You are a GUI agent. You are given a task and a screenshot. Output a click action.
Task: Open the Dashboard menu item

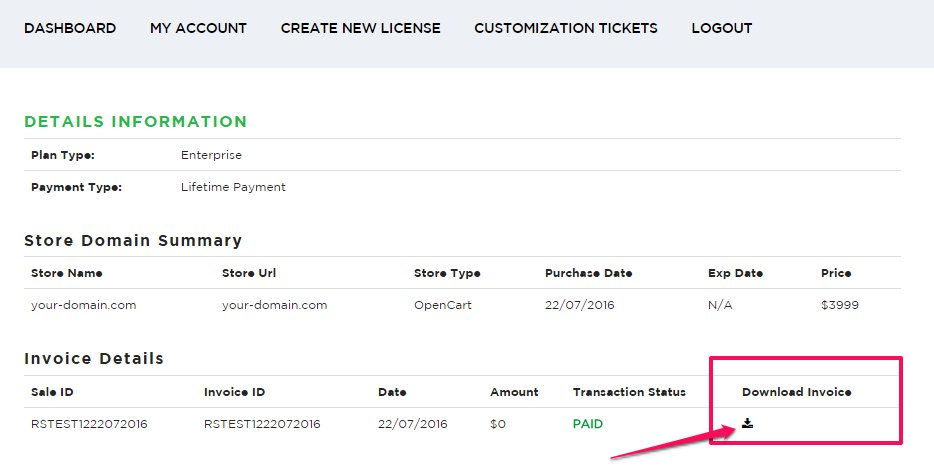70,28
